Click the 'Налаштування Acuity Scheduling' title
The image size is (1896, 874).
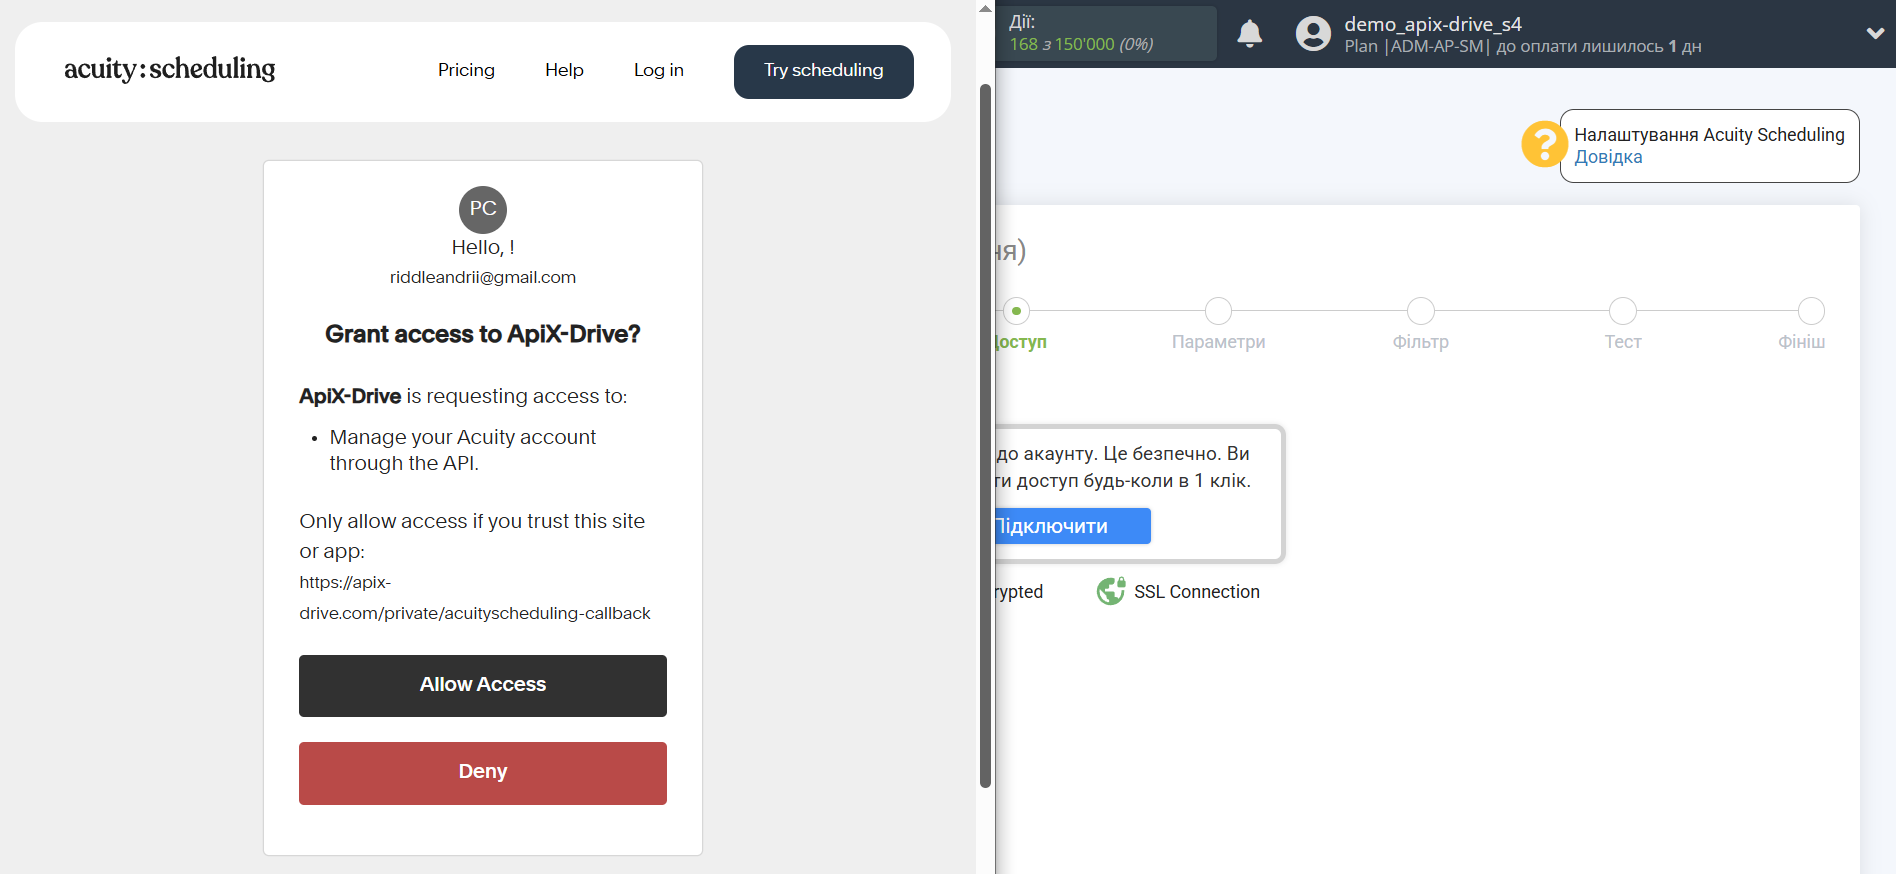[1709, 135]
